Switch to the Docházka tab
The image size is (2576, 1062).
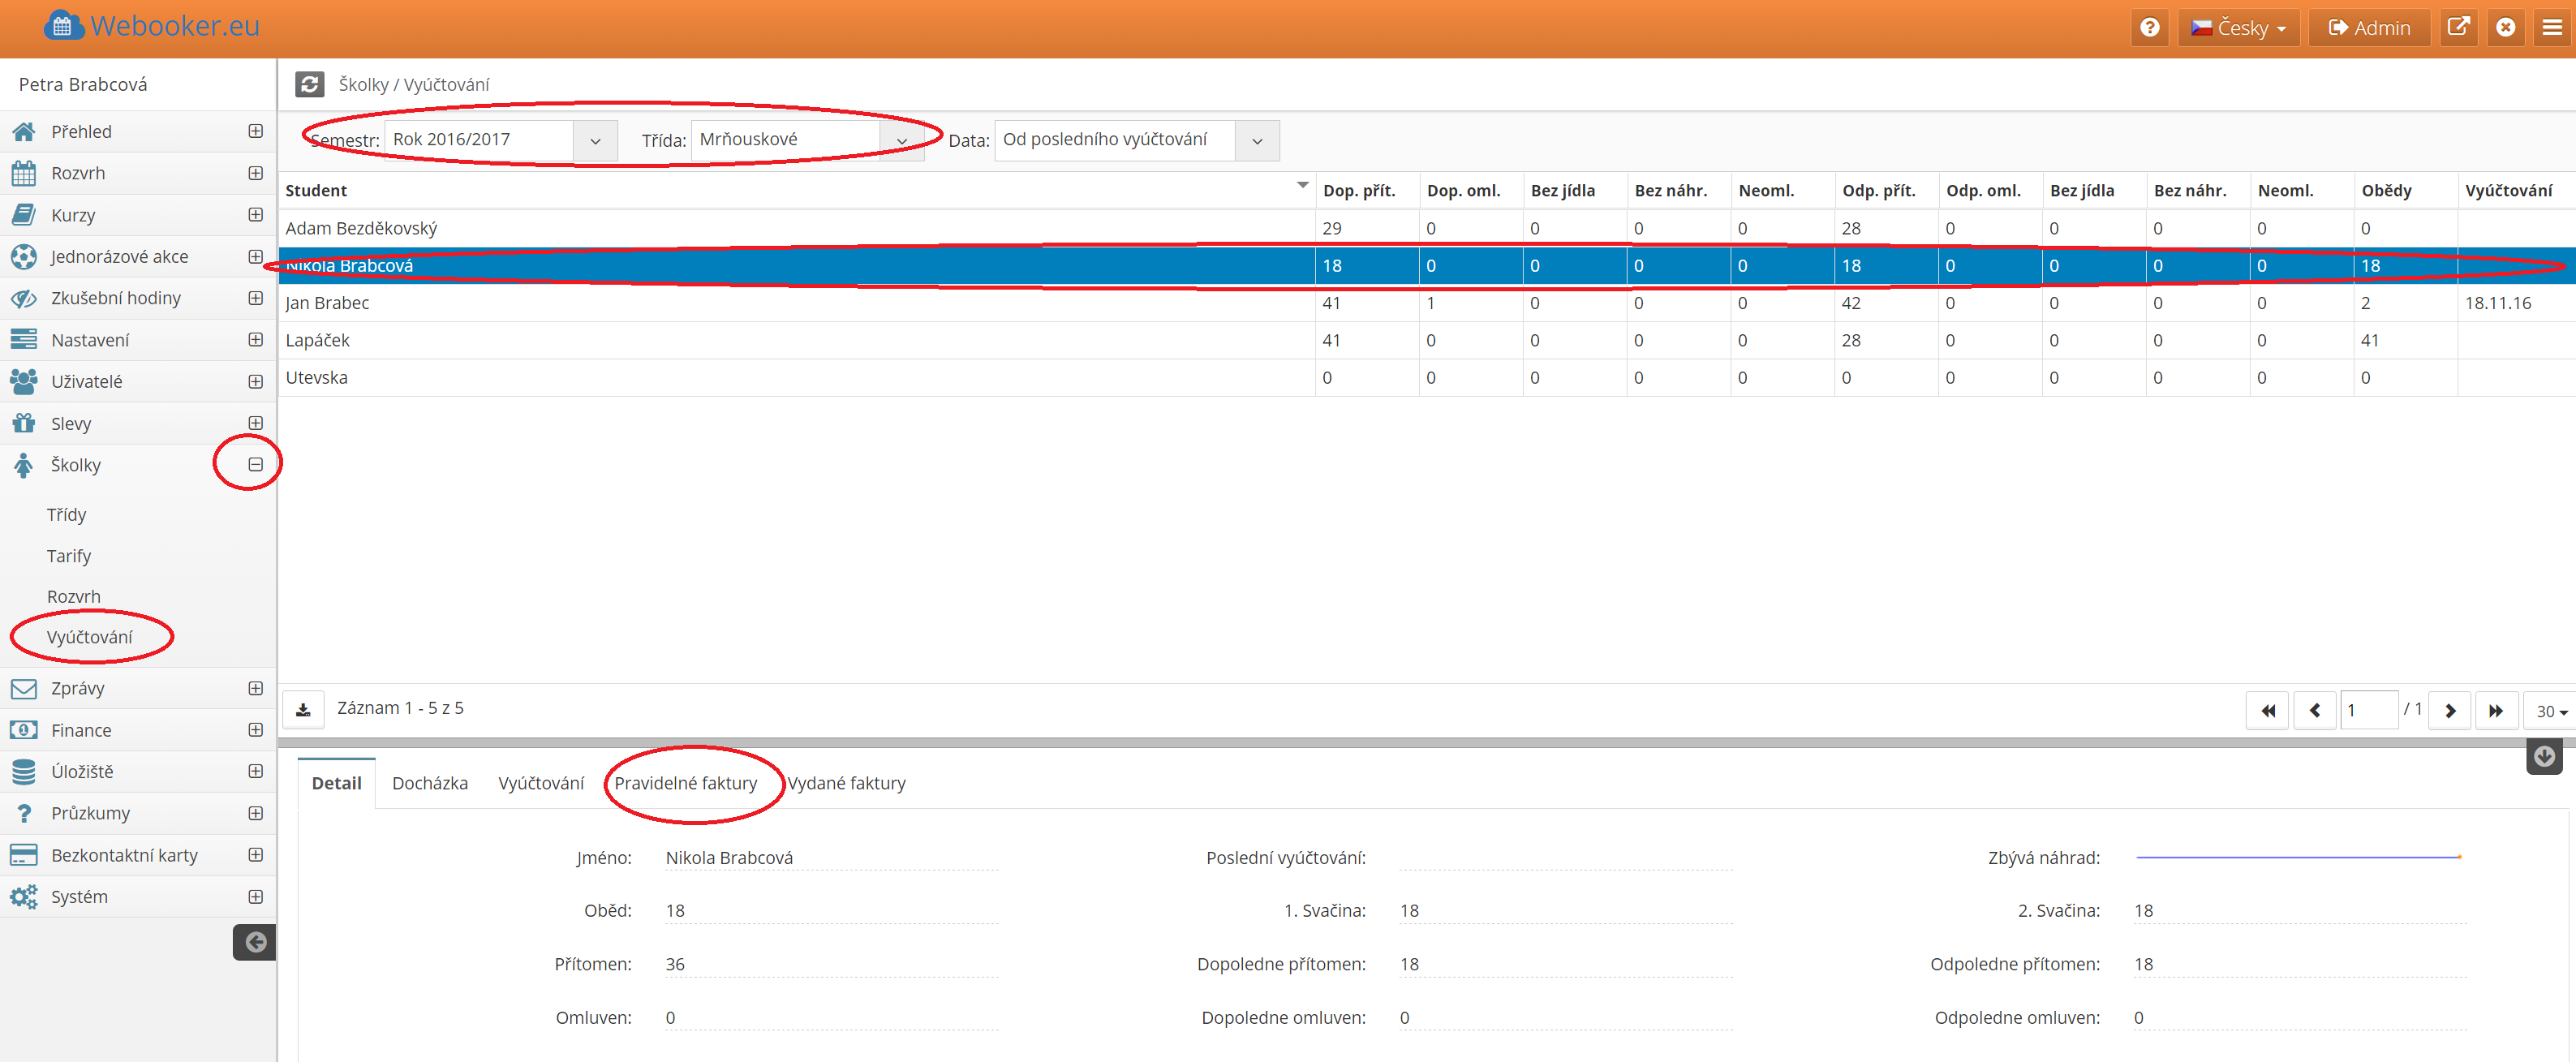click(429, 783)
